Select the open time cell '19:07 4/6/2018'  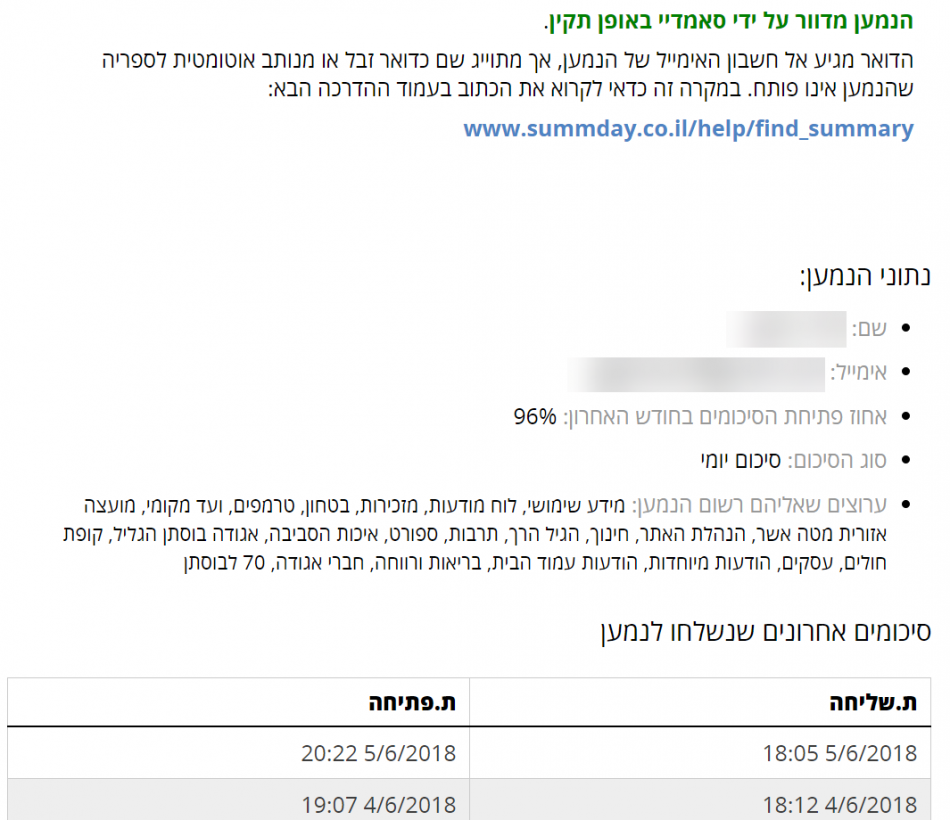379,804
